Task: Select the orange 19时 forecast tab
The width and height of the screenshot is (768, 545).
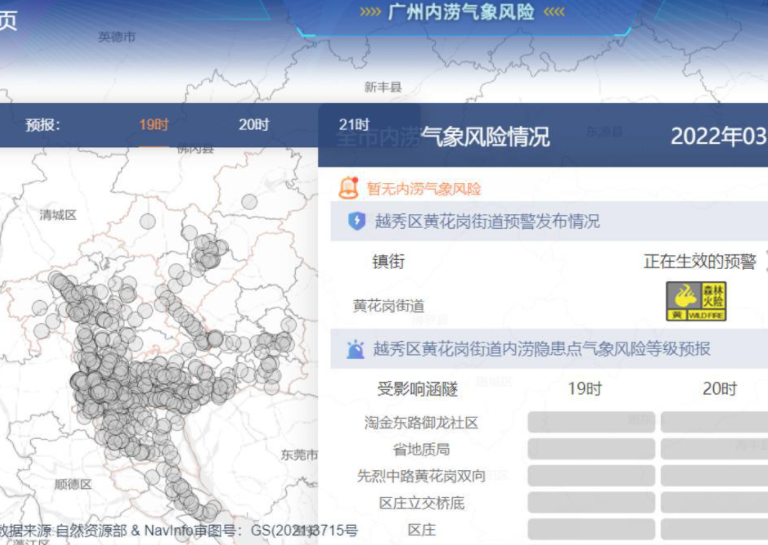Action: (154, 125)
